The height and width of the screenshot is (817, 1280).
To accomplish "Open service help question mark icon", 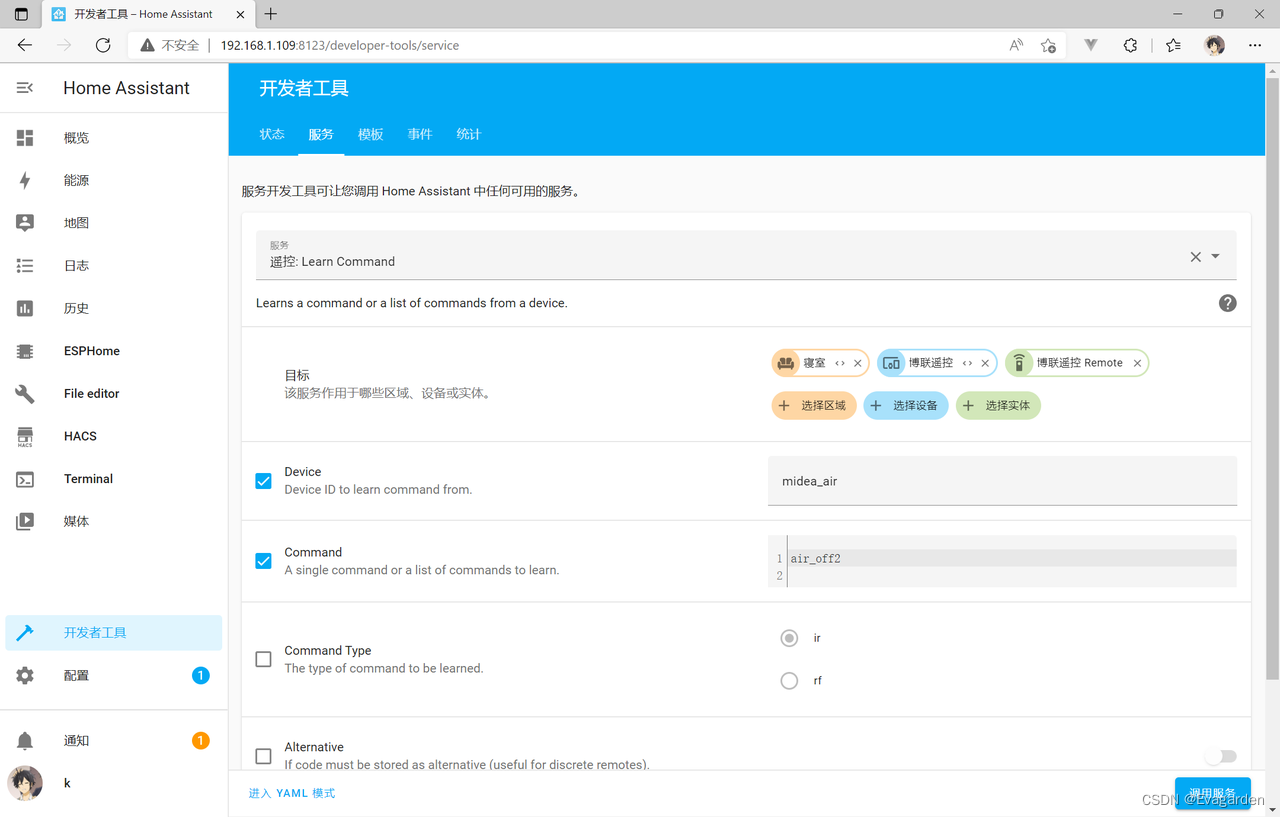I will [1228, 303].
